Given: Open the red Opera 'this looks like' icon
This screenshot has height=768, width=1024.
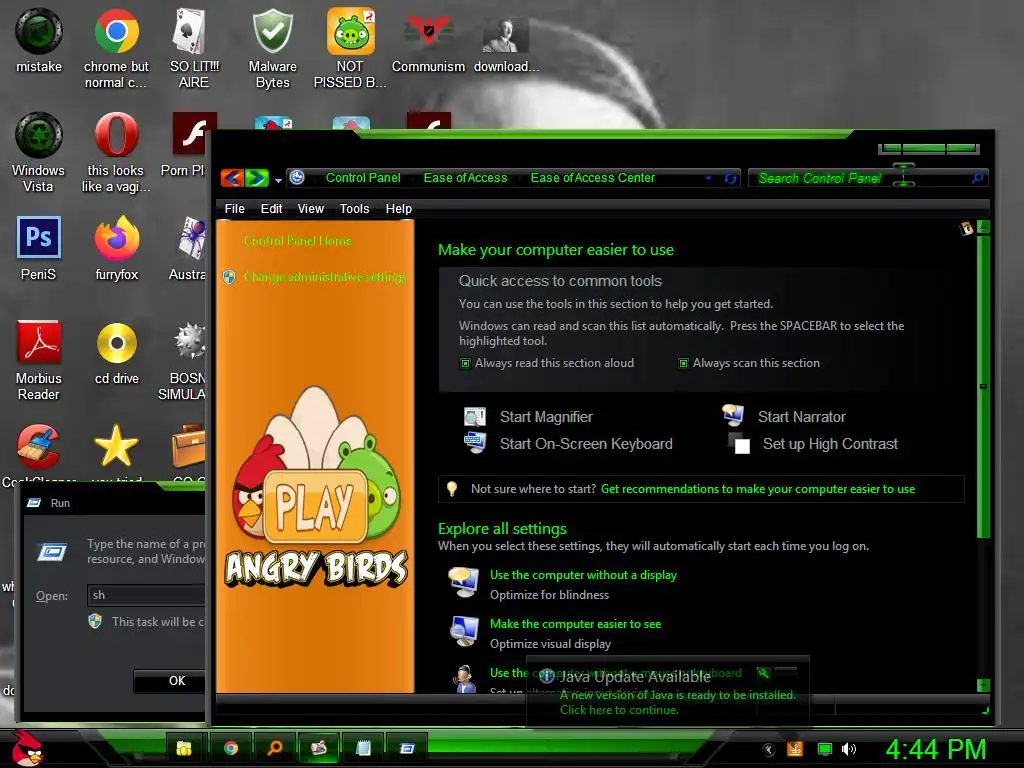Looking at the screenshot, I should click(x=116, y=135).
